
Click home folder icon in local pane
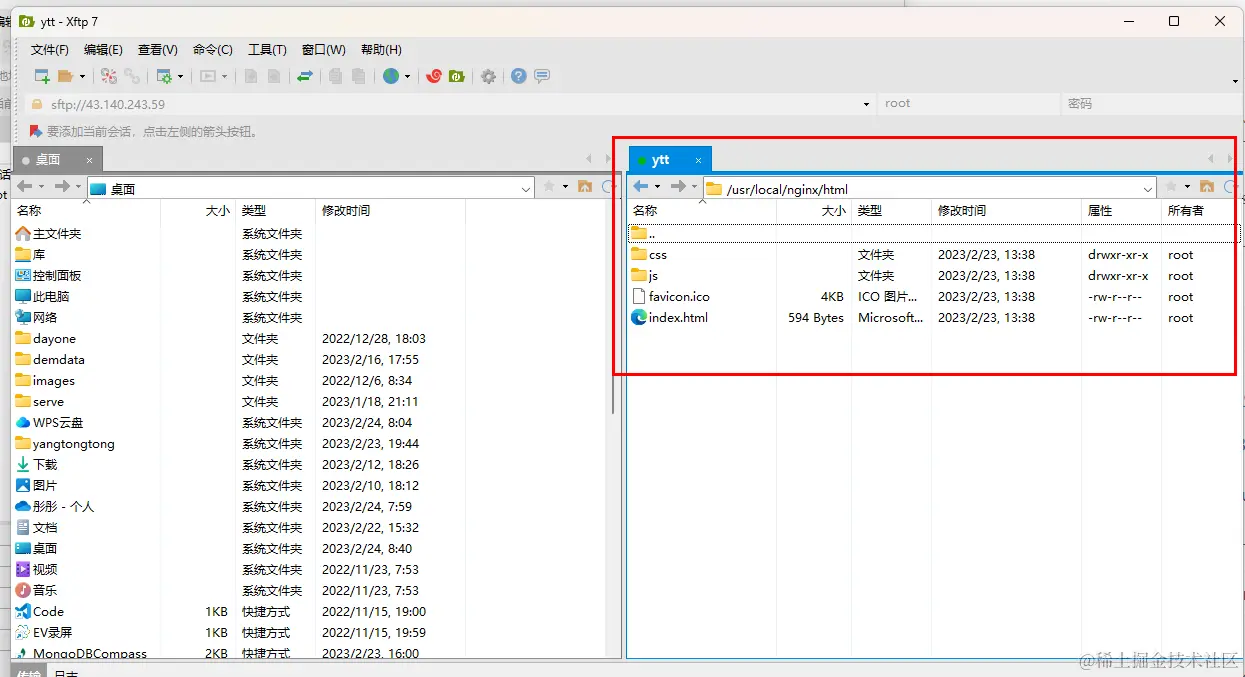(585, 186)
